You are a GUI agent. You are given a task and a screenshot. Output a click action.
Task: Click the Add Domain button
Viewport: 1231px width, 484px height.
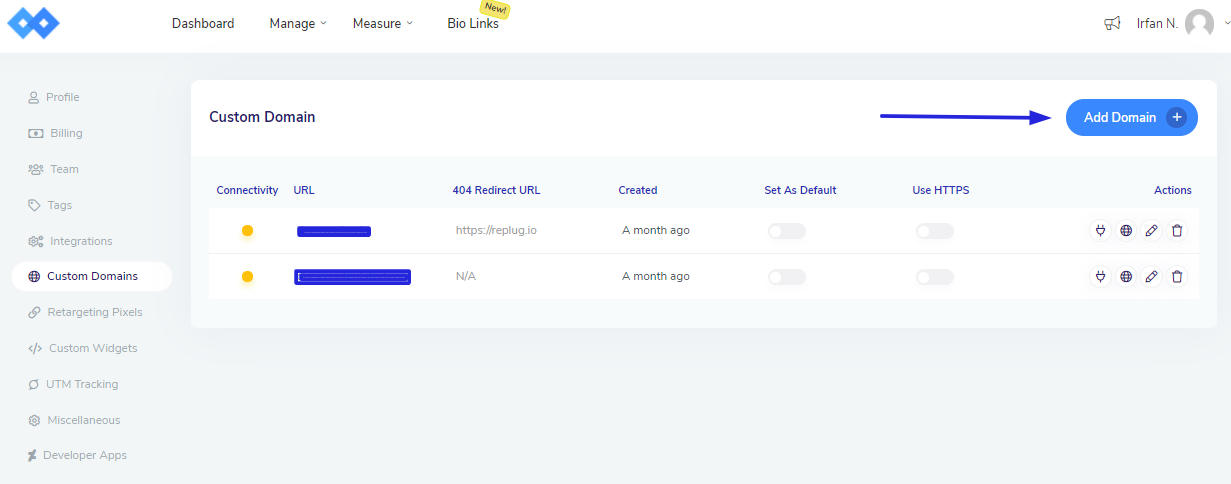[x=1131, y=118]
